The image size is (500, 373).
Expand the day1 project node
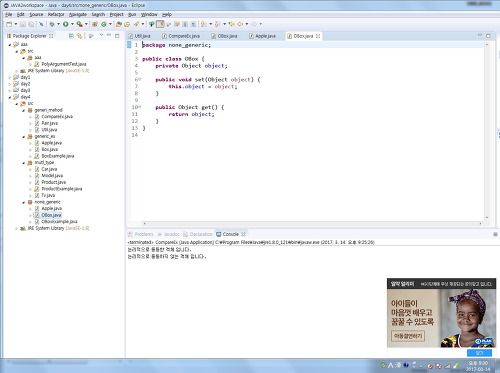[x=10, y=77]
